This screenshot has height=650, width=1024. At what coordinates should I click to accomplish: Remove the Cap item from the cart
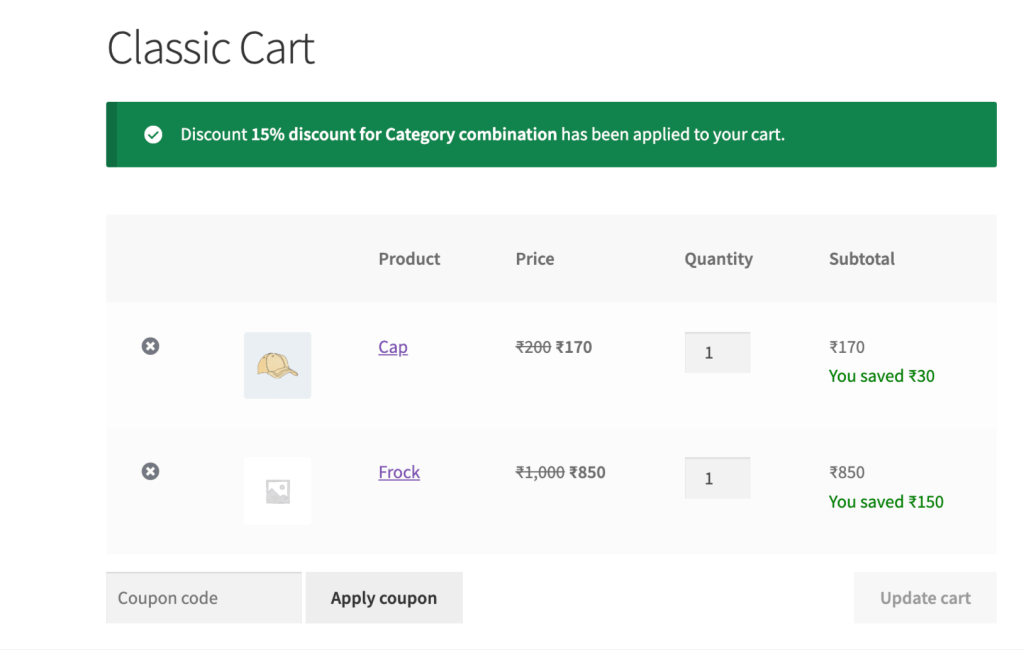150,345
